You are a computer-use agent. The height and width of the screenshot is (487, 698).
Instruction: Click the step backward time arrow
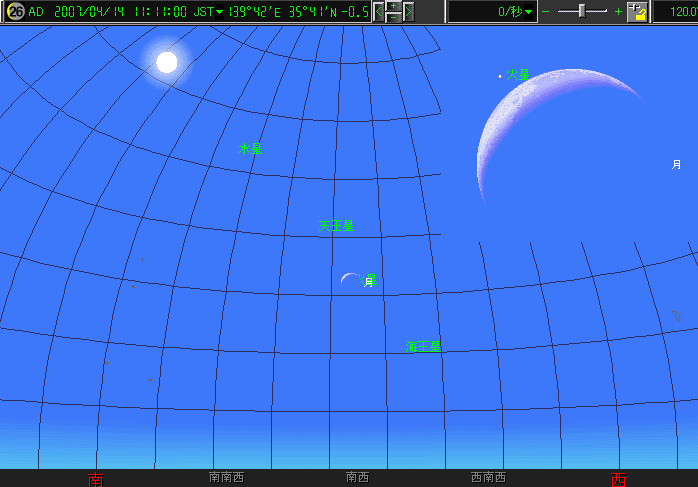379,12
